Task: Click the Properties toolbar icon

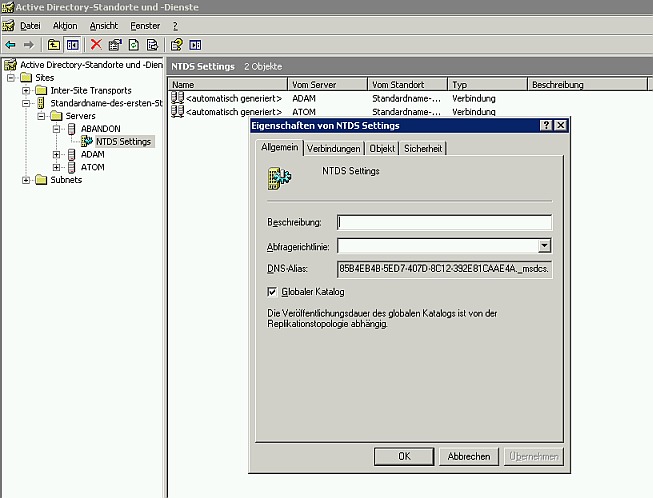Action: click(x=115, y=45)
